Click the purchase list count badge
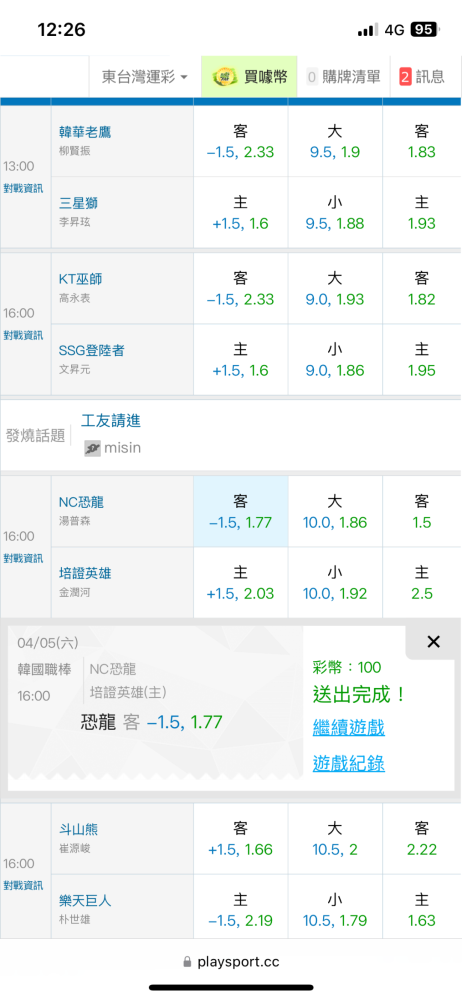 click(x=313, y=77)
